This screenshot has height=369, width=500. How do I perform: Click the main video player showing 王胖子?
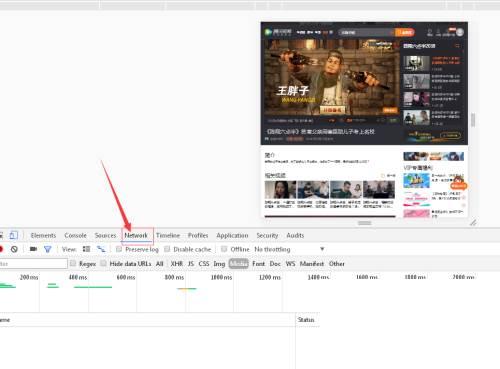[x=332, y=78]
